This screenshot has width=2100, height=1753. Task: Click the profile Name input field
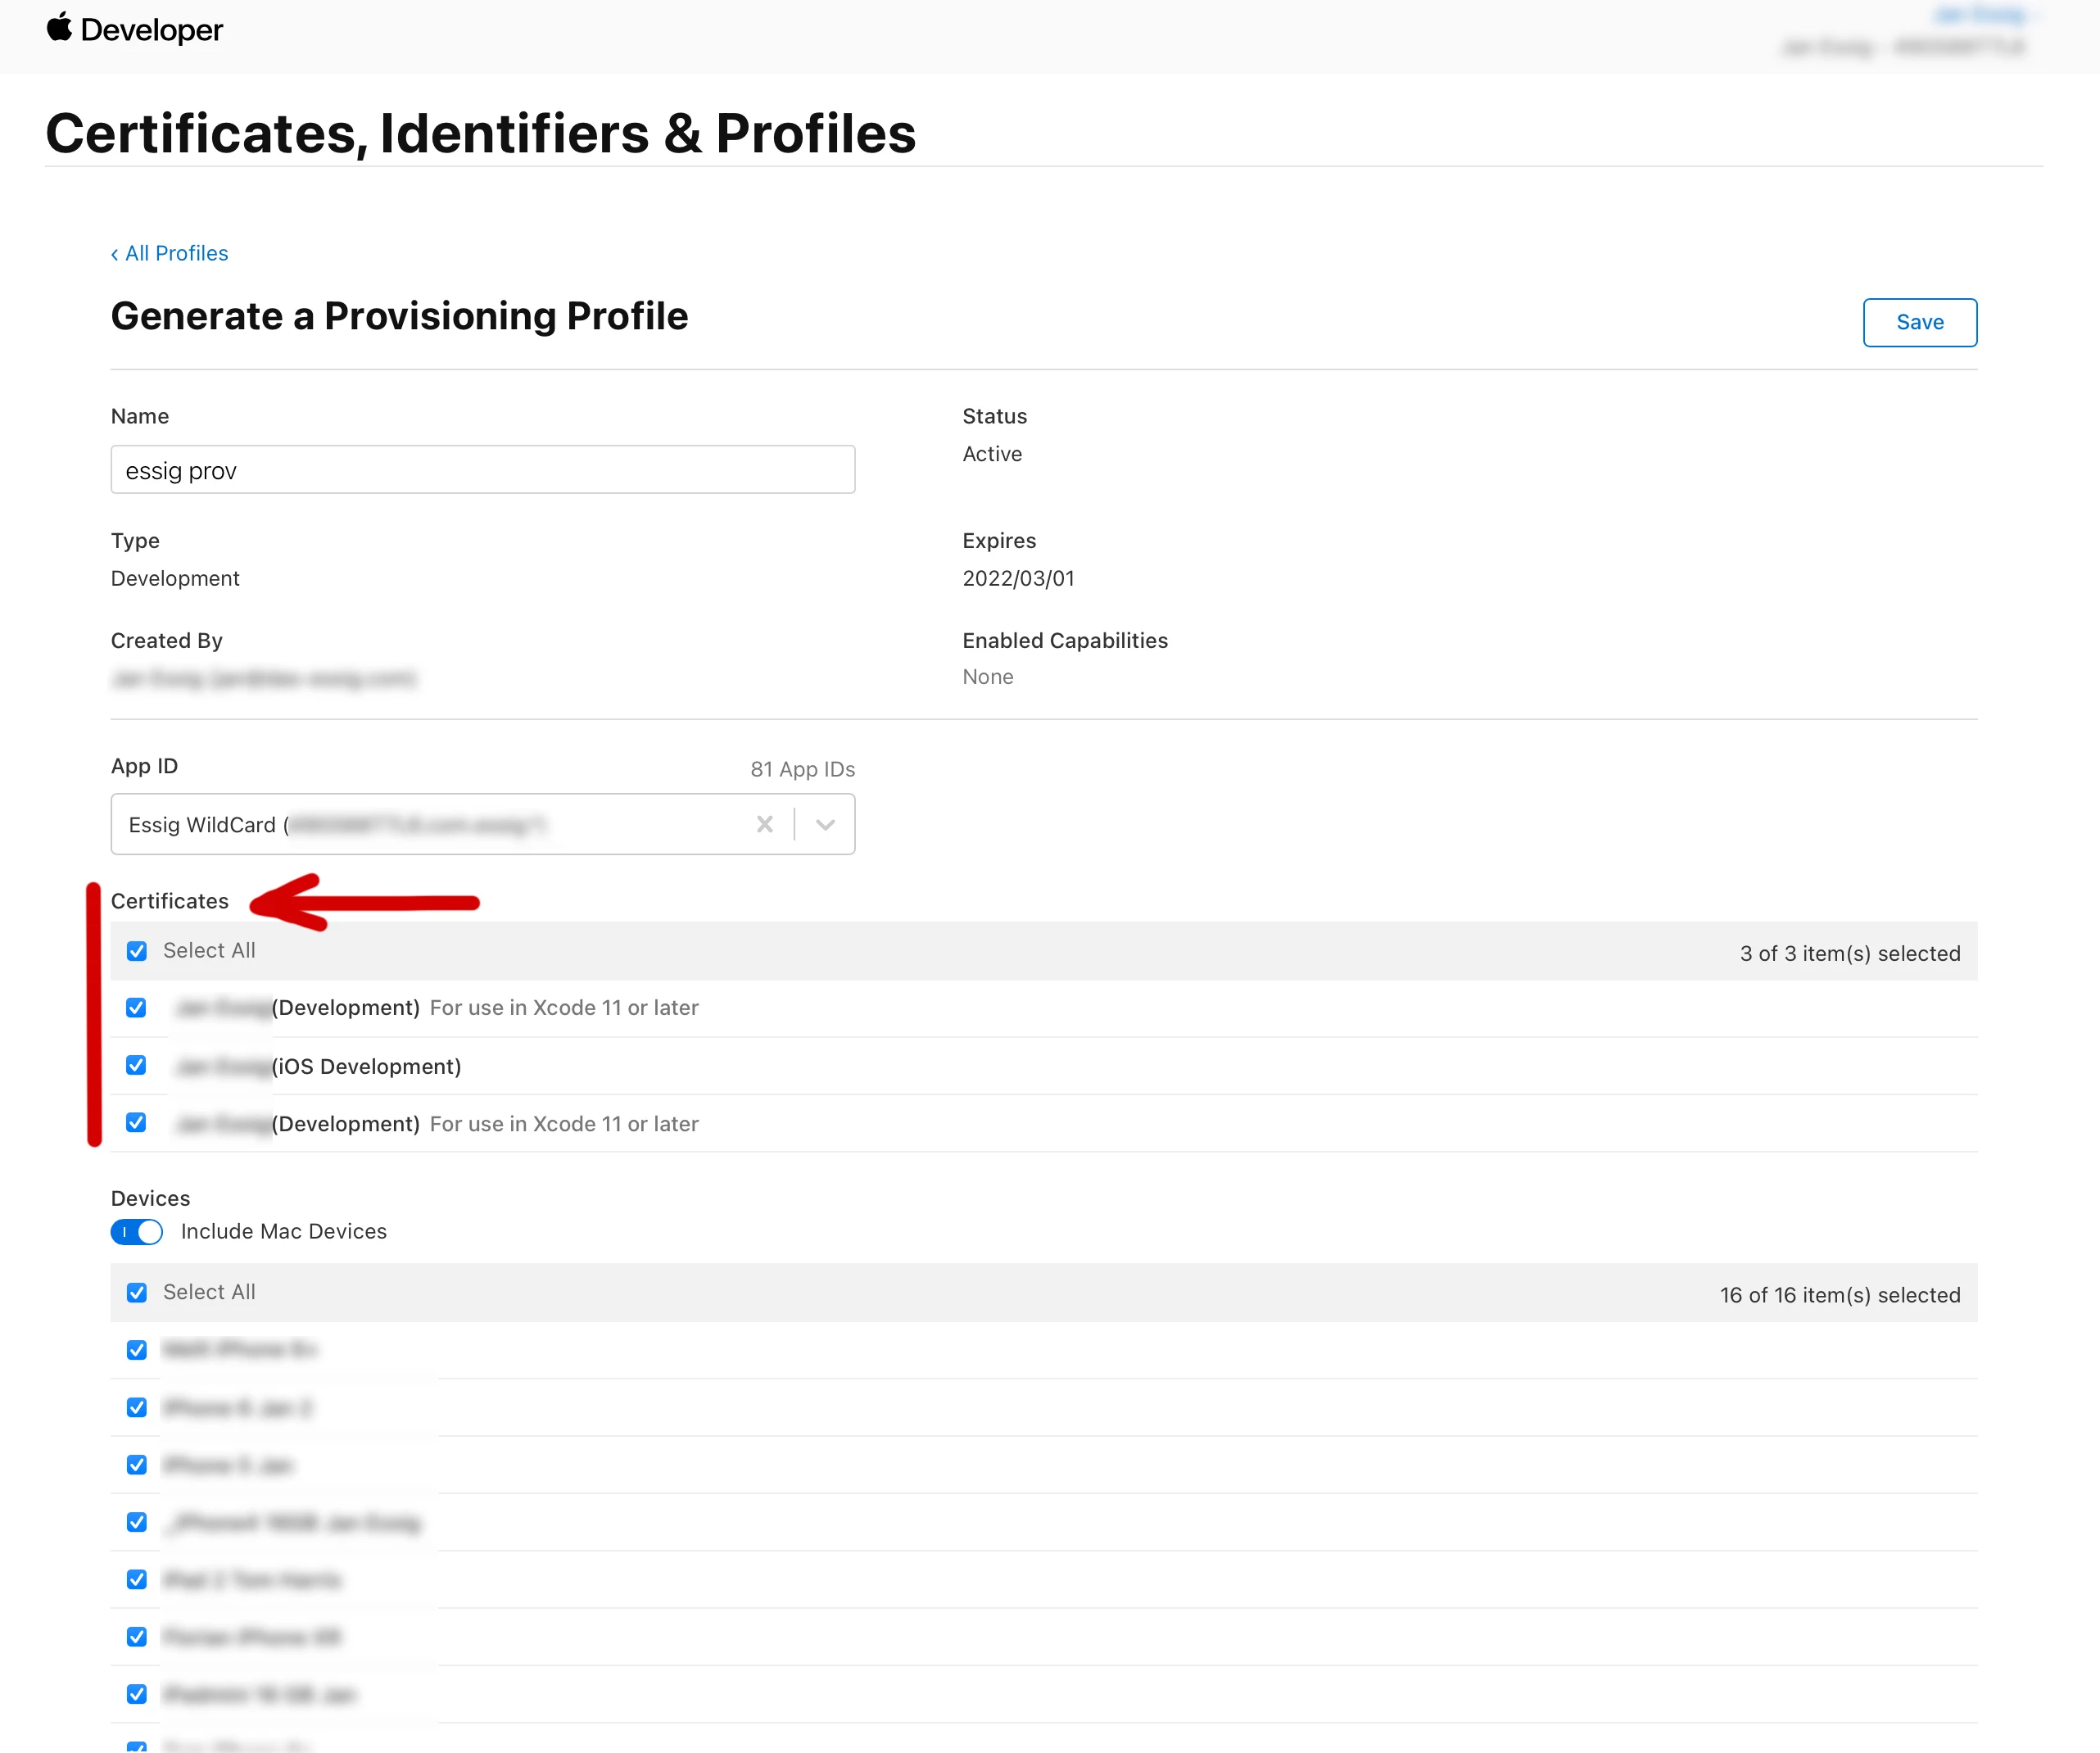coord(482,470)
